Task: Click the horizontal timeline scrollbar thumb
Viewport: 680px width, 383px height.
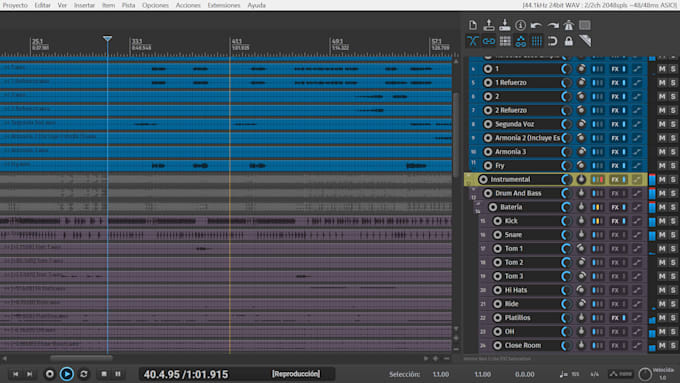Action: 81,358
